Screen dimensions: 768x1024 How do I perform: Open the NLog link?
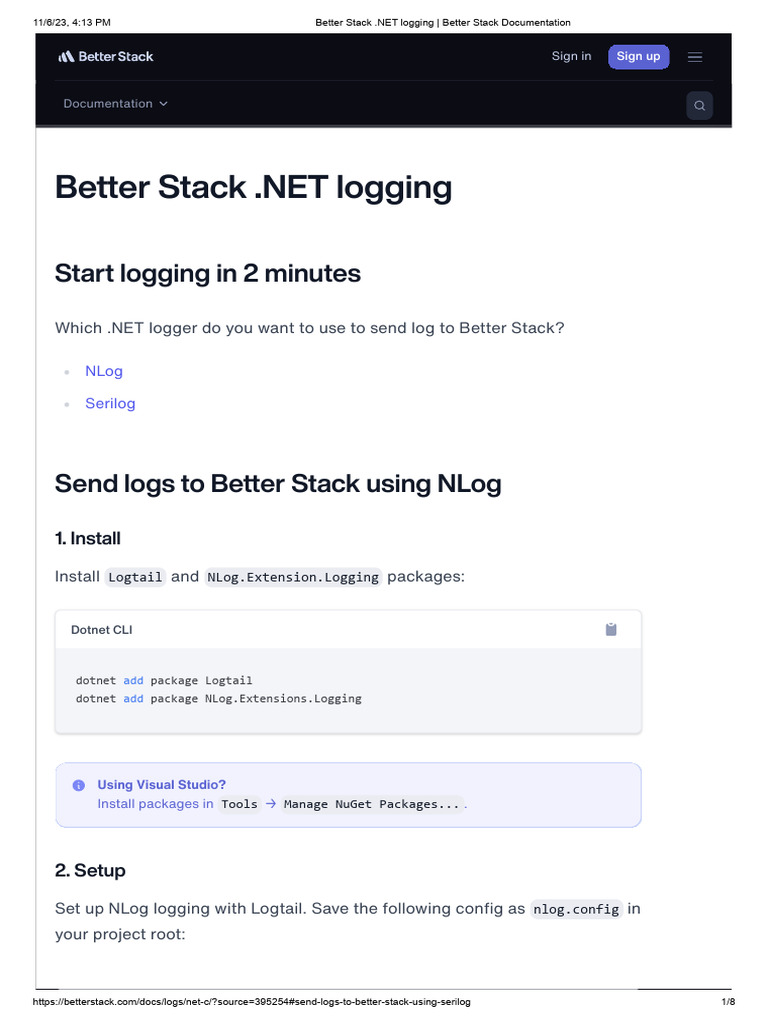click(104, 371)
